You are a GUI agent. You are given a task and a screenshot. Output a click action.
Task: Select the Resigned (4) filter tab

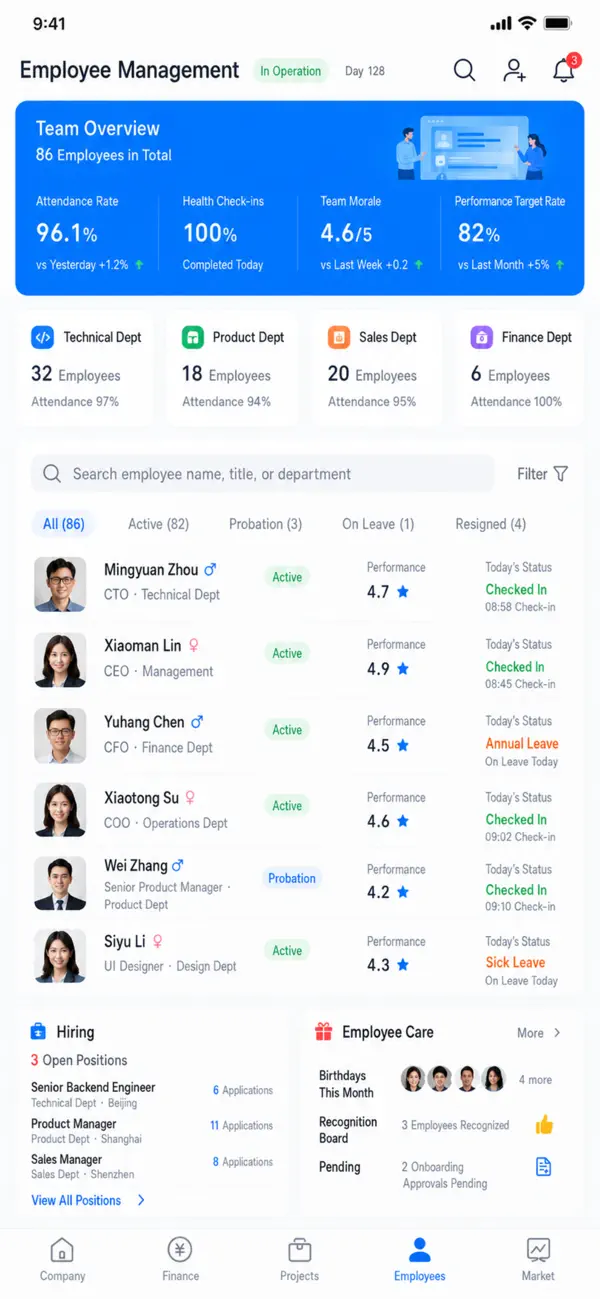coord(490,524)
